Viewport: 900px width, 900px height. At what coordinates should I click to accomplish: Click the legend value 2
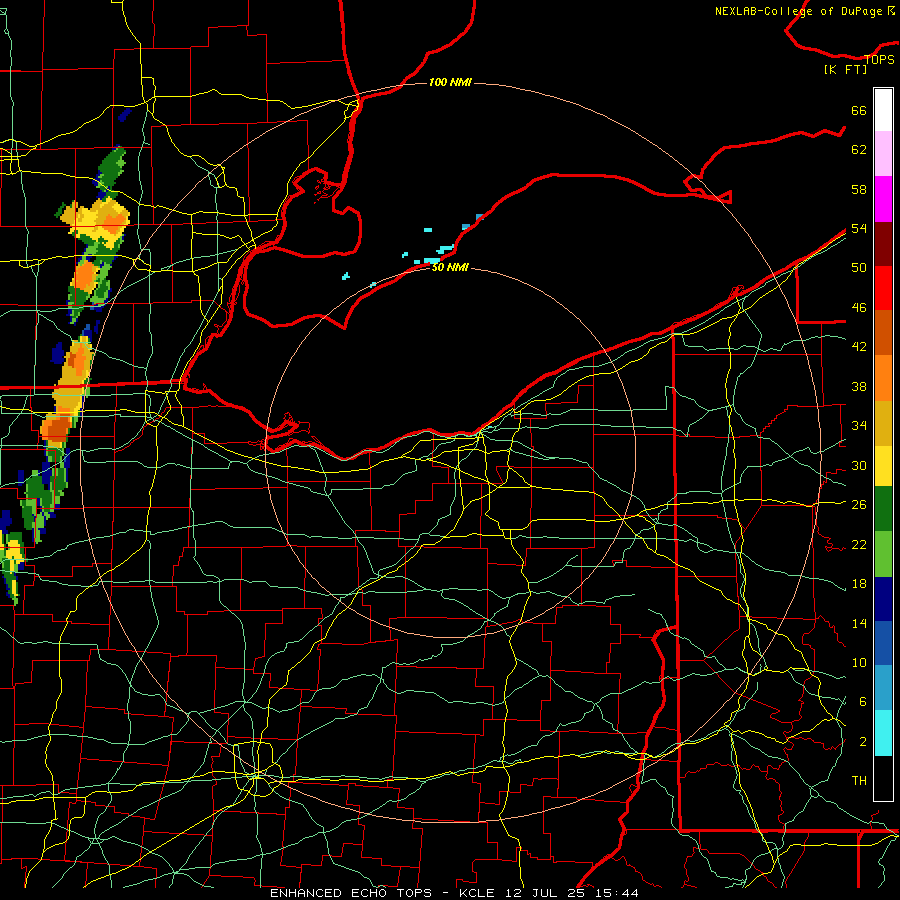click(x=862, y=742)
